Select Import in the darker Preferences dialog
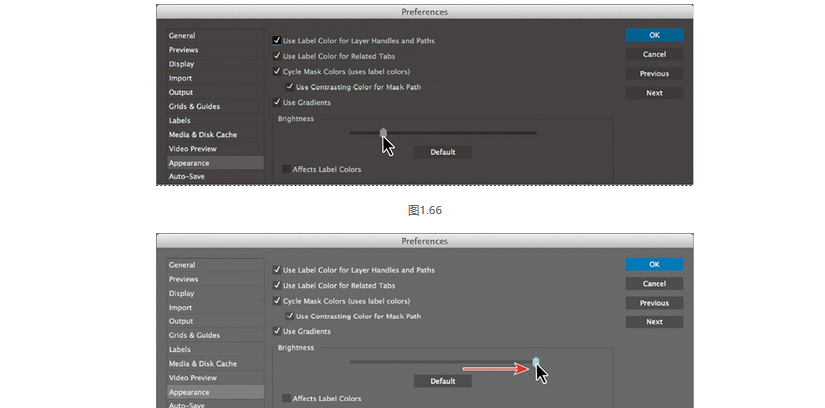Screen dimensions: 825x408 pyautogui.click(x=215, y=78)
